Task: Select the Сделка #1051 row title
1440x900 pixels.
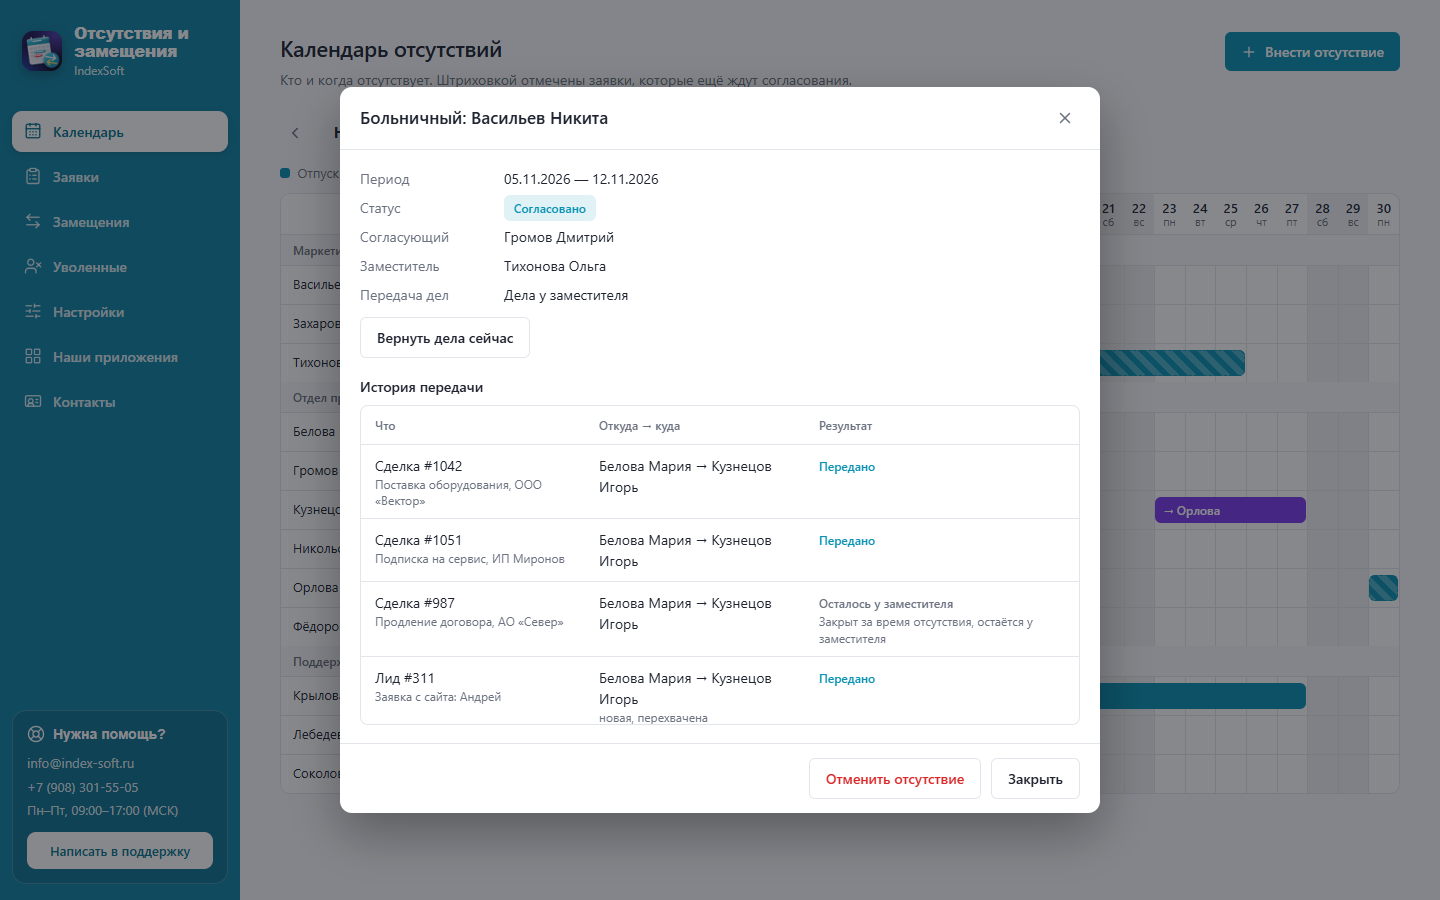Action: tap(419, 540)
